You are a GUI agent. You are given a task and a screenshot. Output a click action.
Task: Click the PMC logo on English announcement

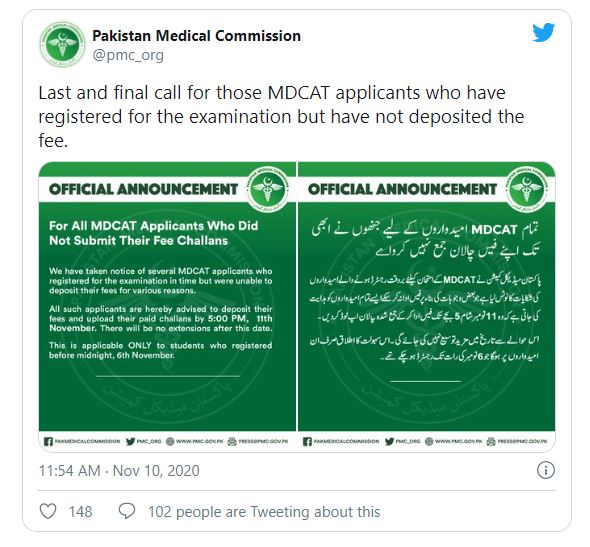[268, 187]
